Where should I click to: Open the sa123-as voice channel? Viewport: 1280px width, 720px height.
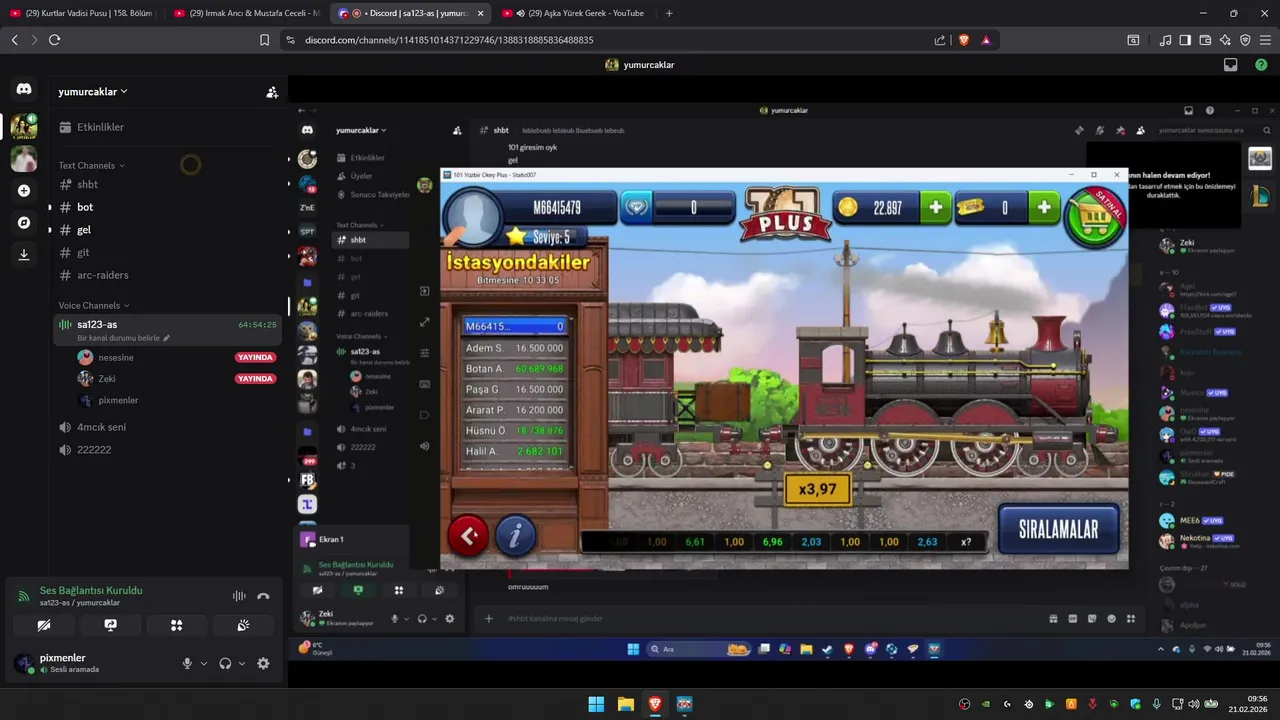coord(166,330)
